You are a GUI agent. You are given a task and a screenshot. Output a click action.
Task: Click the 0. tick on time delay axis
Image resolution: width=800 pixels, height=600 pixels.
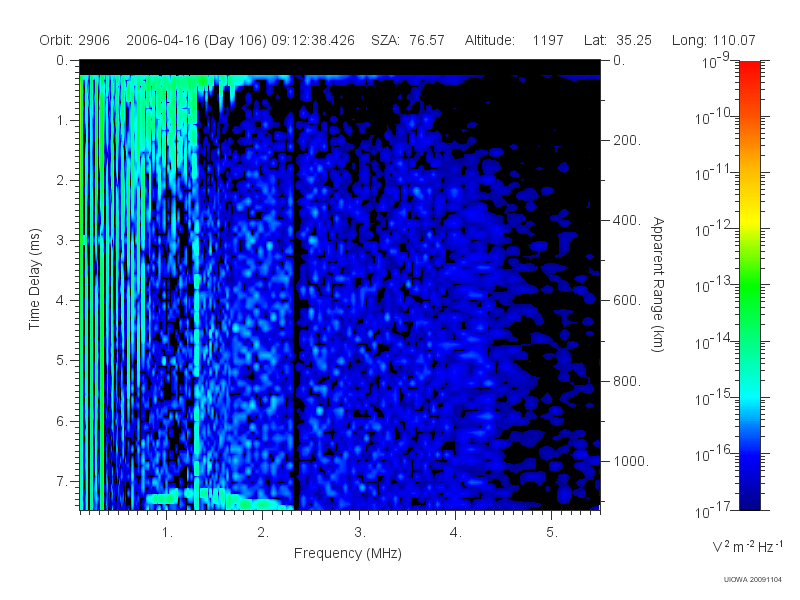[x=62, y=60]
